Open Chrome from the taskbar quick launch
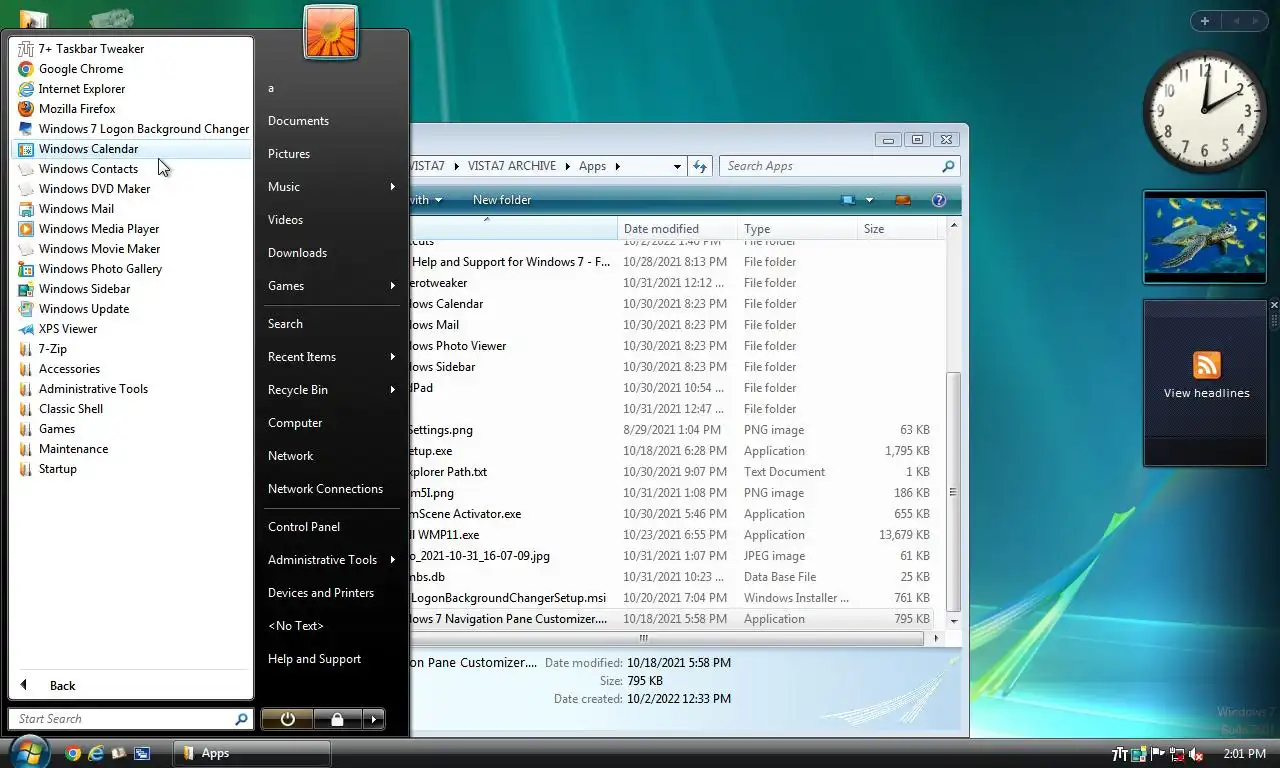The image size is (1280, 768). 72,753
